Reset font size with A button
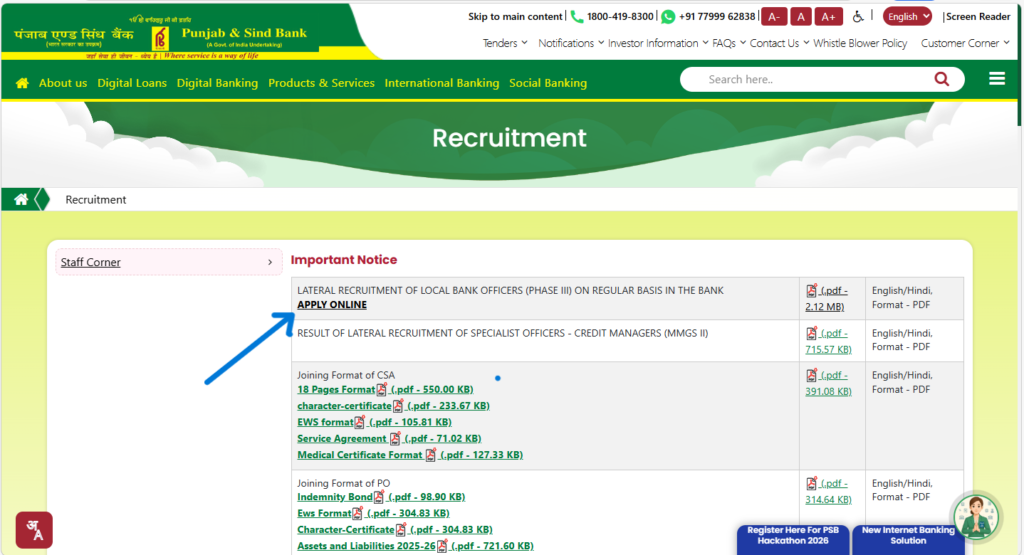The height and width of the screenshot is (555, 1024). tap(801, 17)
